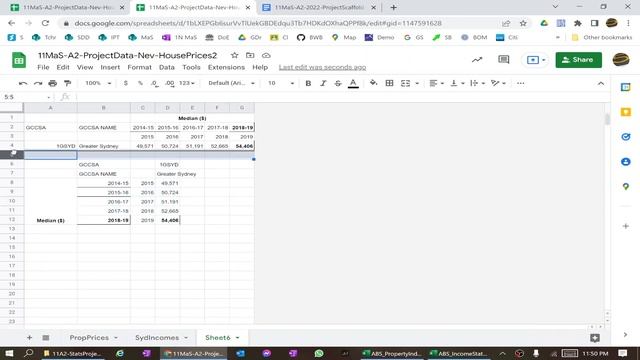Click the Windows Start button
Viewport: 640px width, 360px height.
pos(9,353)
